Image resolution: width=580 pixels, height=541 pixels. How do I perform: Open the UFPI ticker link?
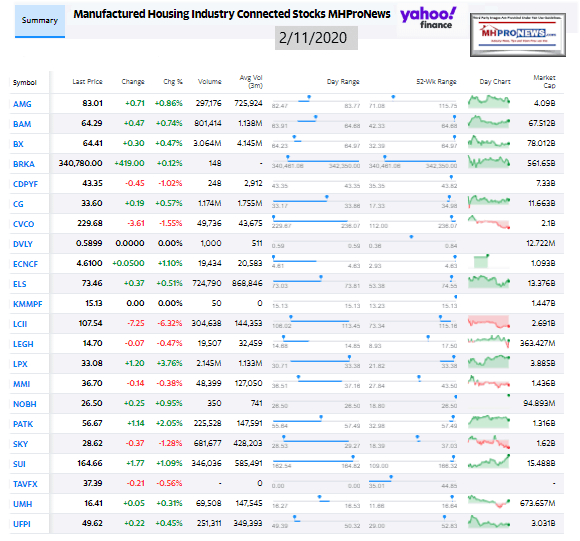[22, 524]
